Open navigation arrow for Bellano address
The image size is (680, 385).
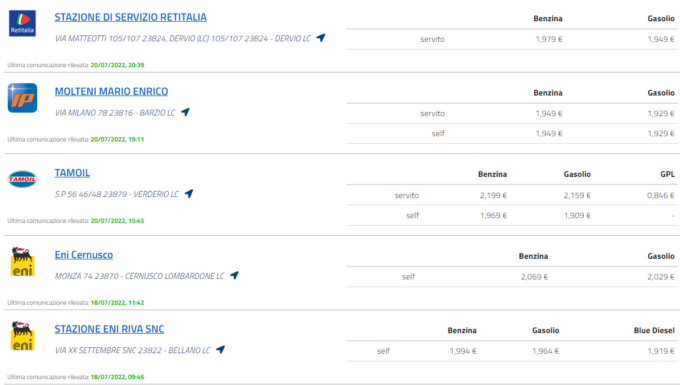[220, 349]
